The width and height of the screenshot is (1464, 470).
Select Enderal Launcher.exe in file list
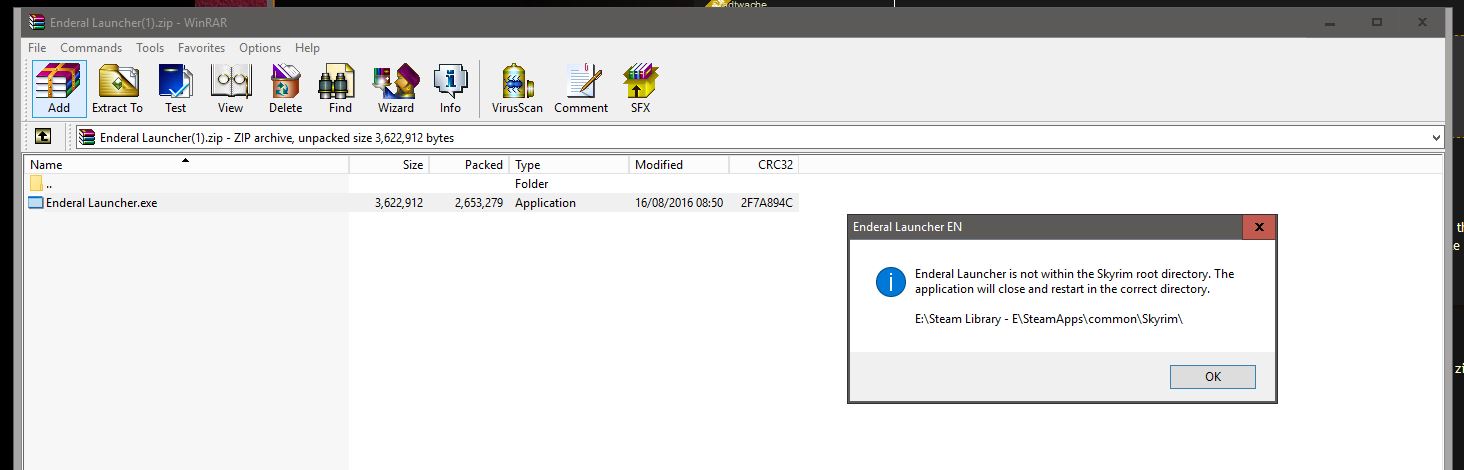tap(101, 203)
